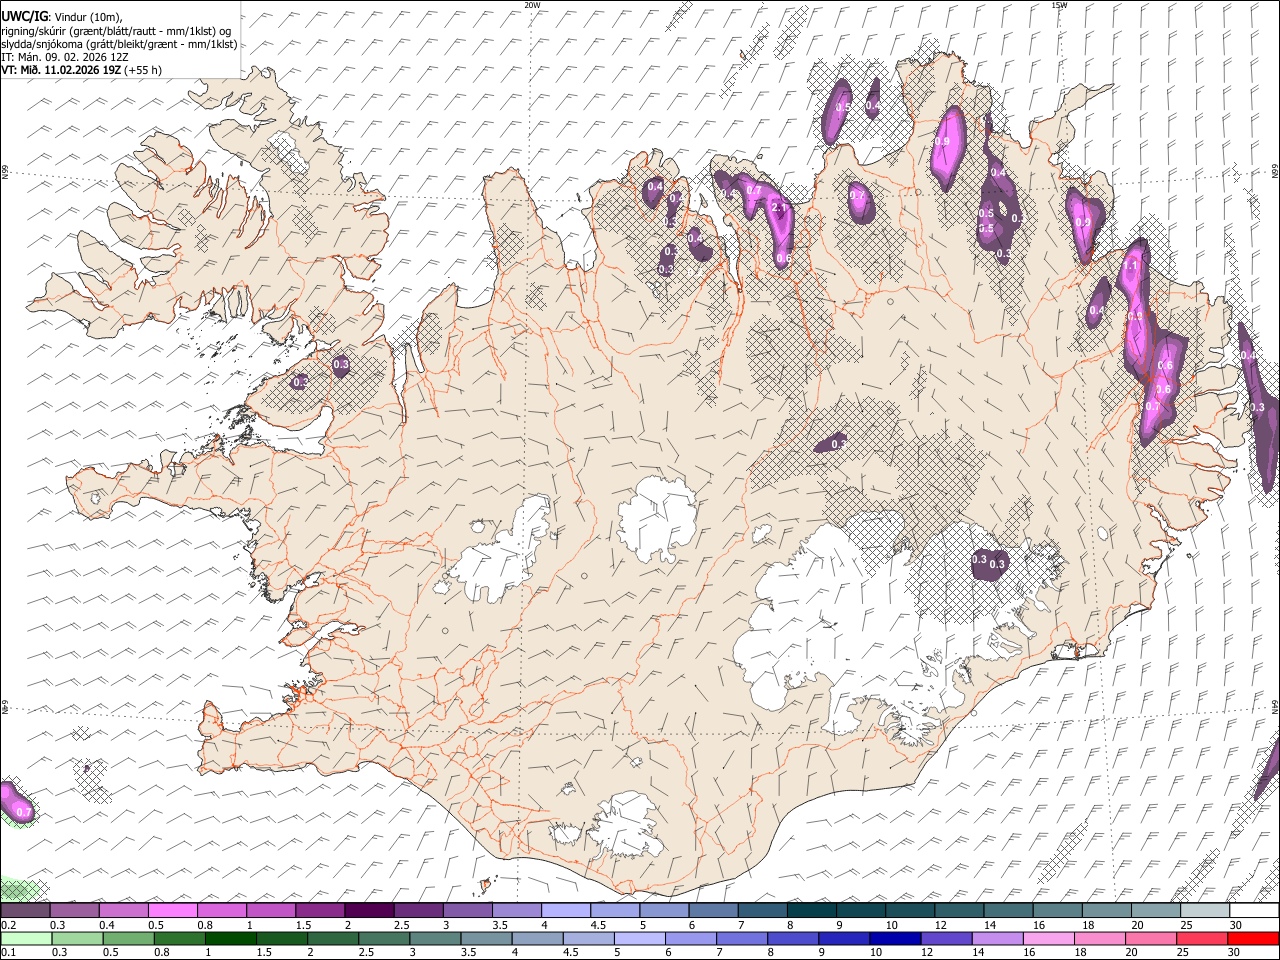Click the palest green rain swatch at 0.1
This screenshot has width=1280, height=960.
[x=26, y=938]
